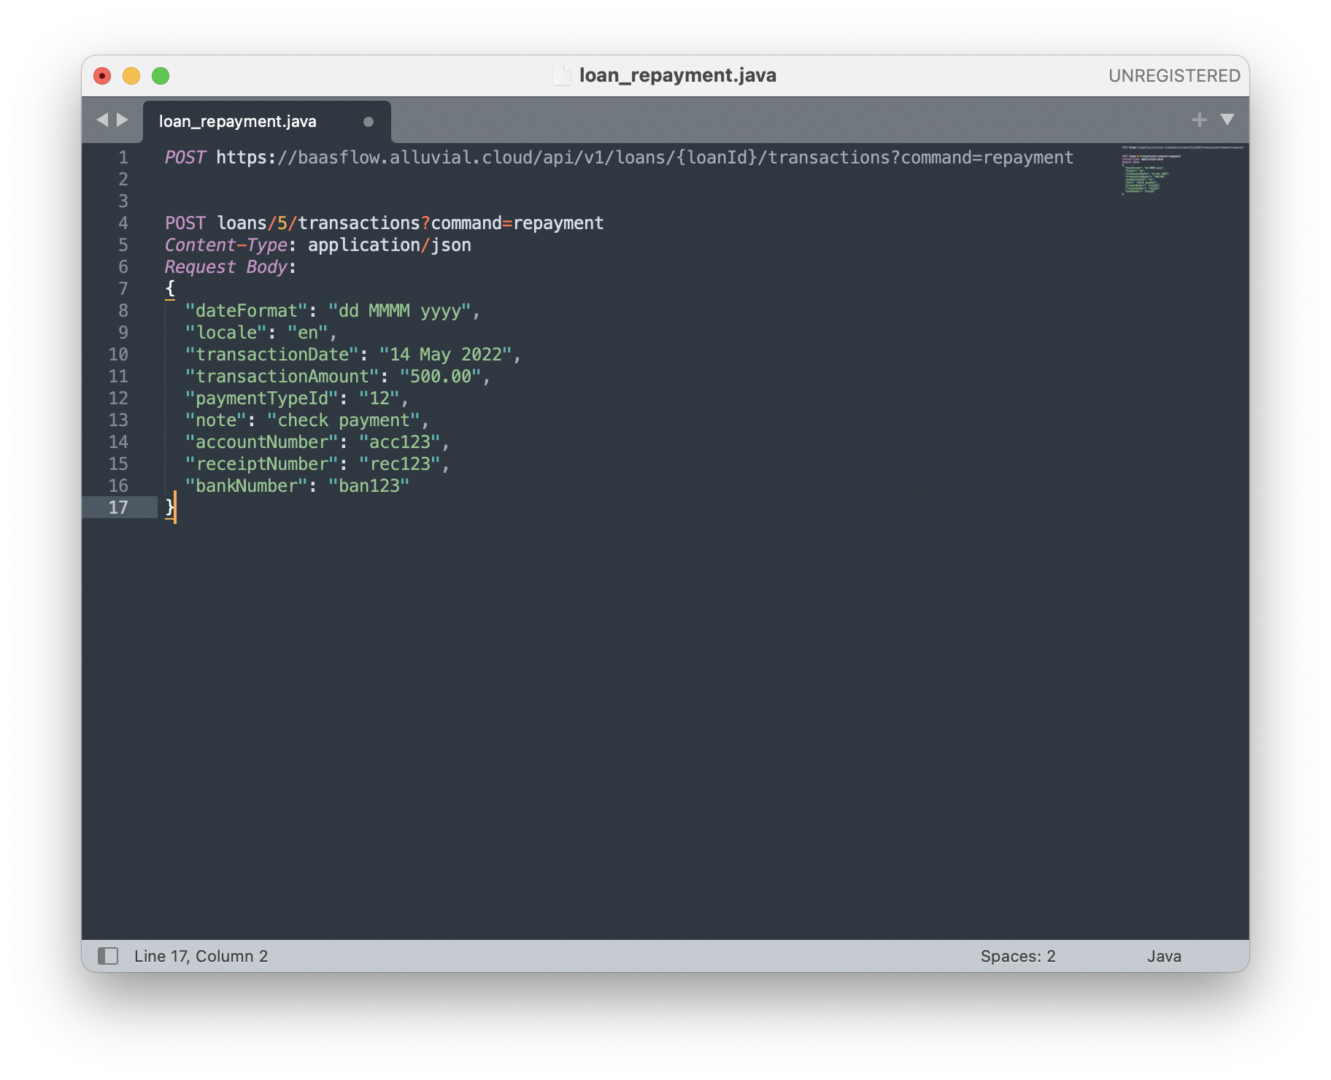Click line number 1 in the gutter
The height and width of the screenshot is (1080, 1331).
123,158
